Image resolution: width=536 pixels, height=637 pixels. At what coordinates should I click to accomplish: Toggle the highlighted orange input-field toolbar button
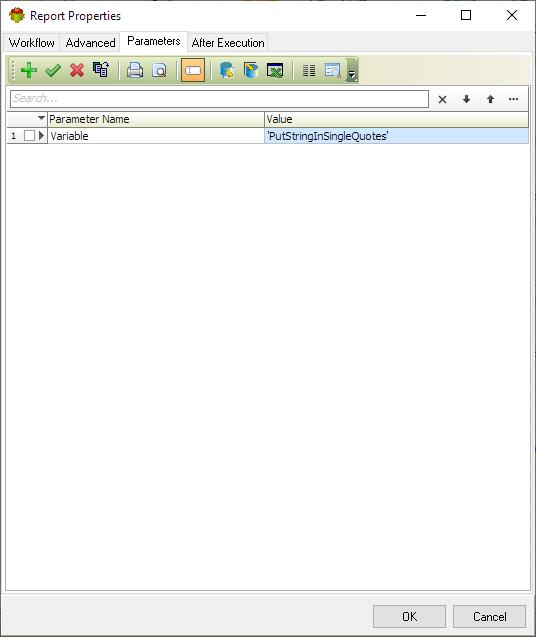click(193, 70)
